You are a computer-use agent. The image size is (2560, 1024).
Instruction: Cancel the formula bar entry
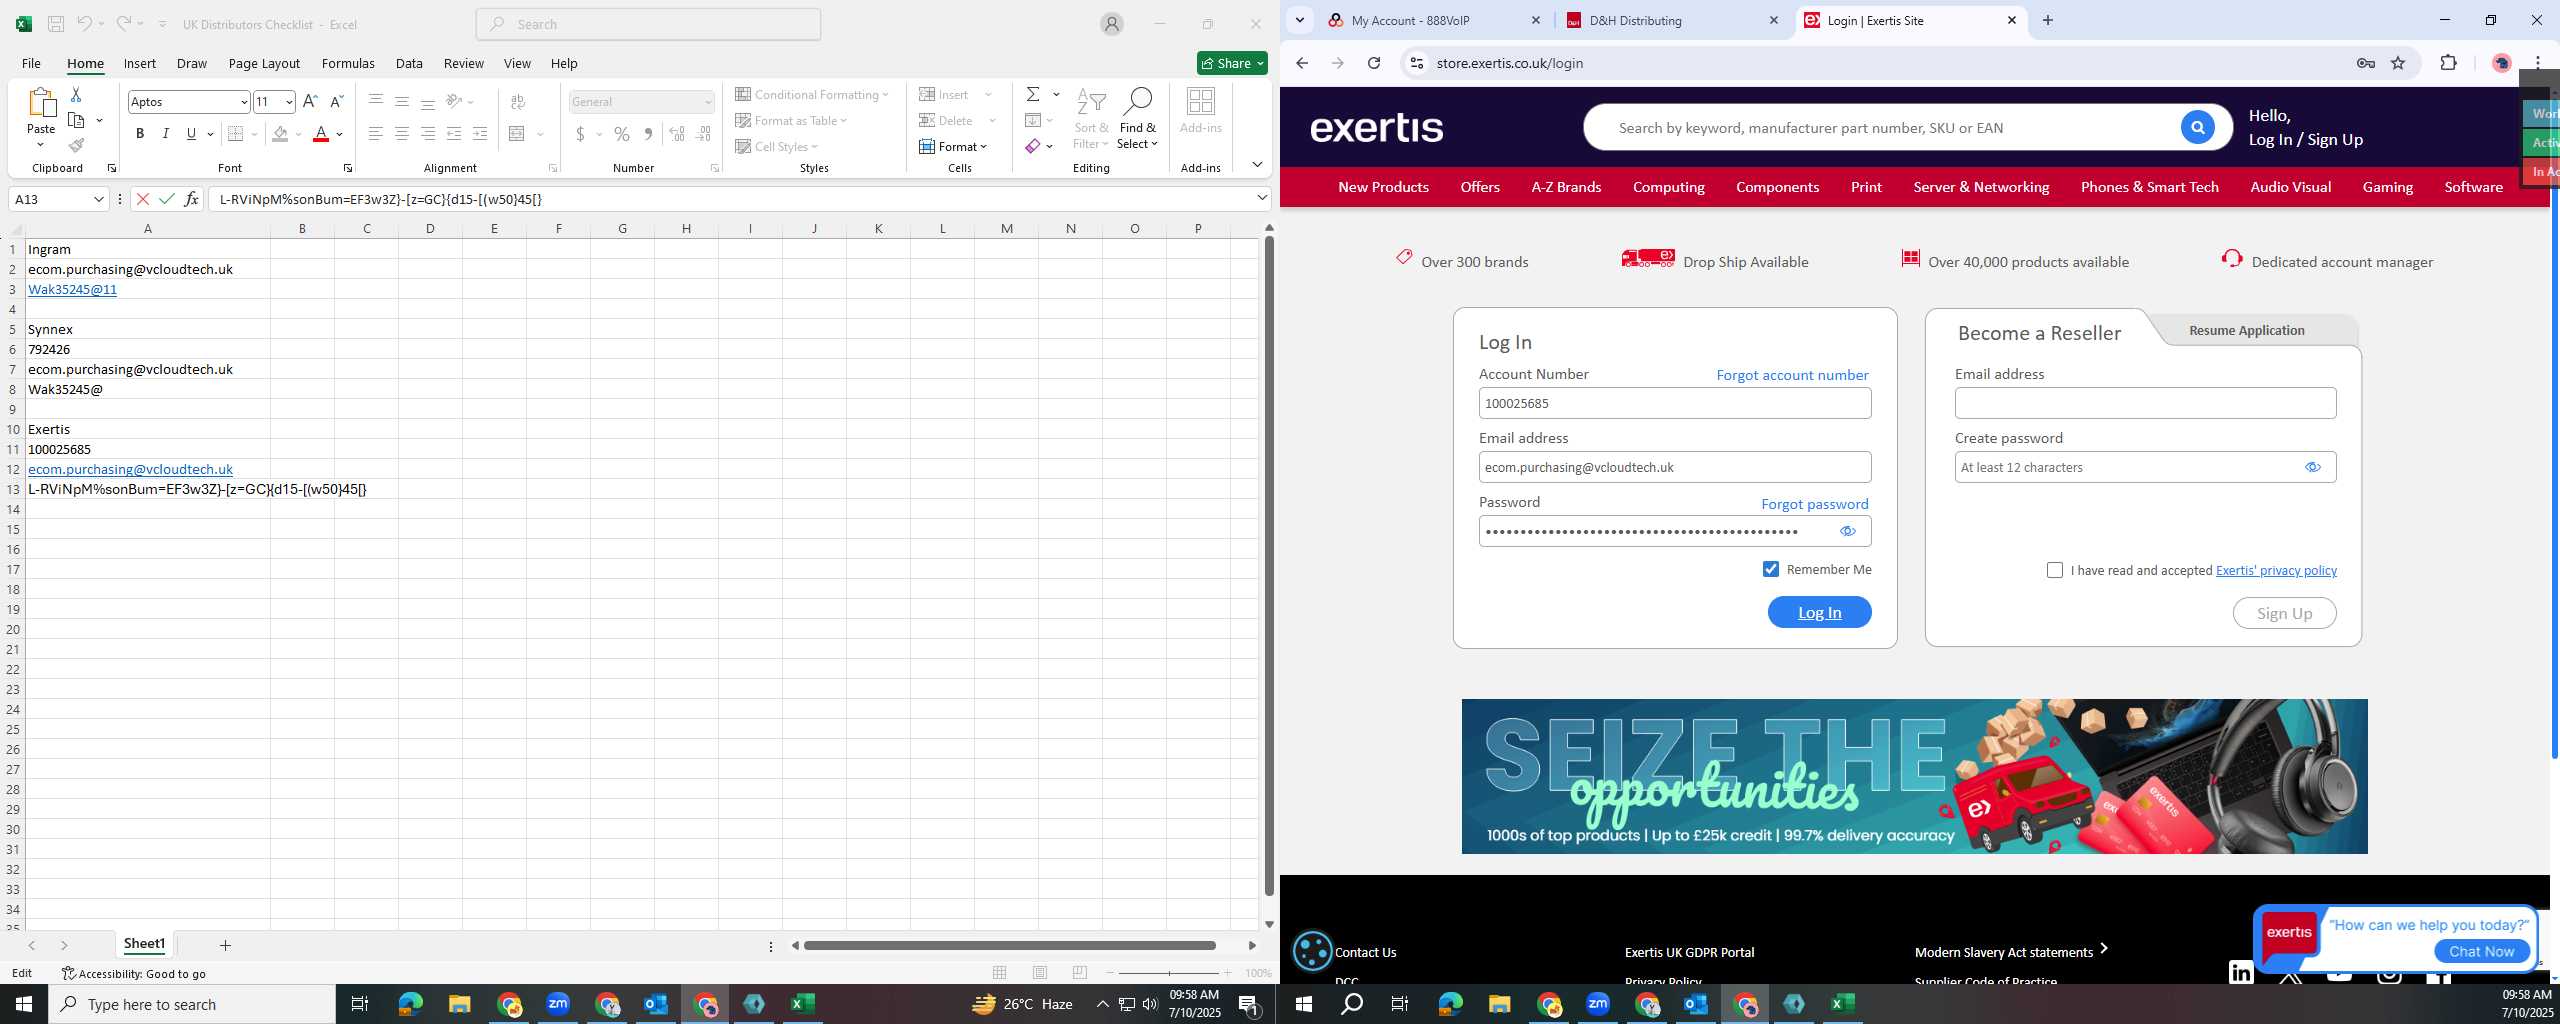pyautogui.click(x=142, y=199)
